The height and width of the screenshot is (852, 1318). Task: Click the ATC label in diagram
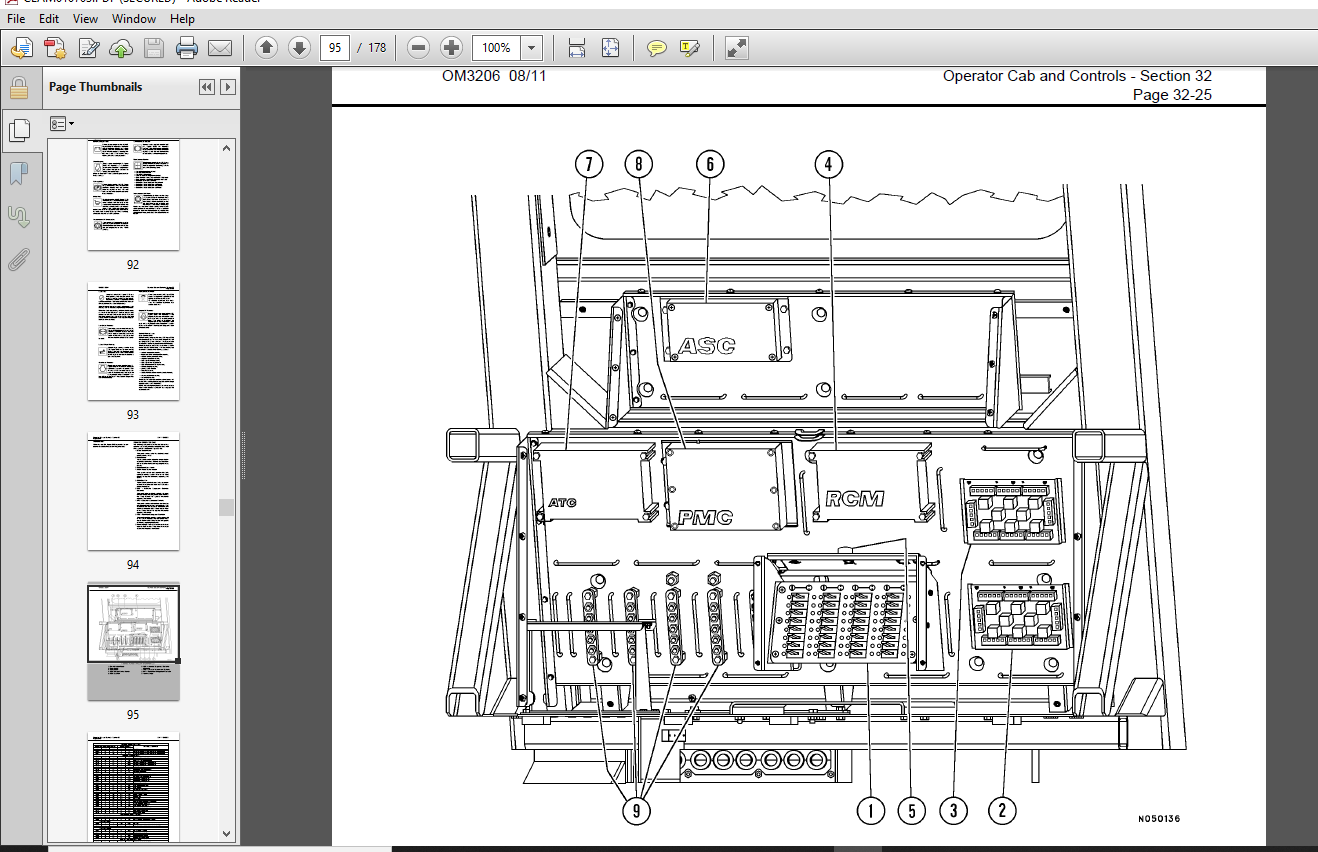(x=562, y=502)
